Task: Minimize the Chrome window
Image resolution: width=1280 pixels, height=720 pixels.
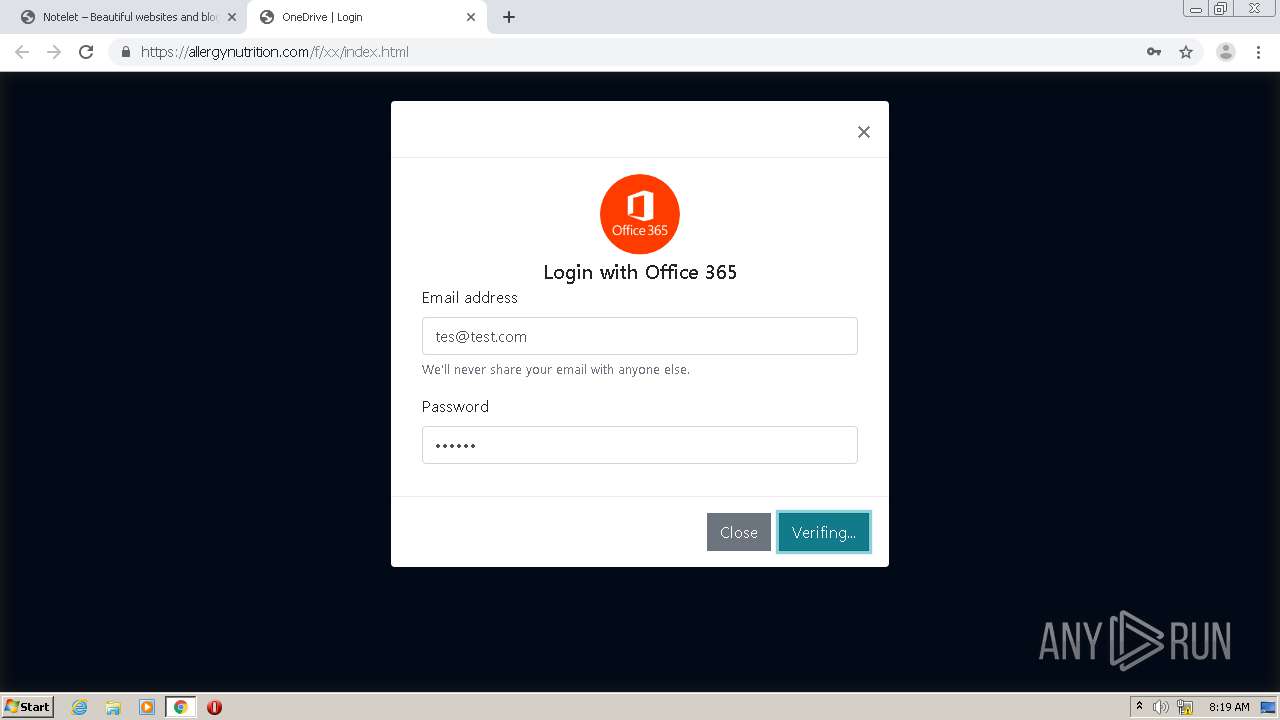Action: coord(1196,9)
